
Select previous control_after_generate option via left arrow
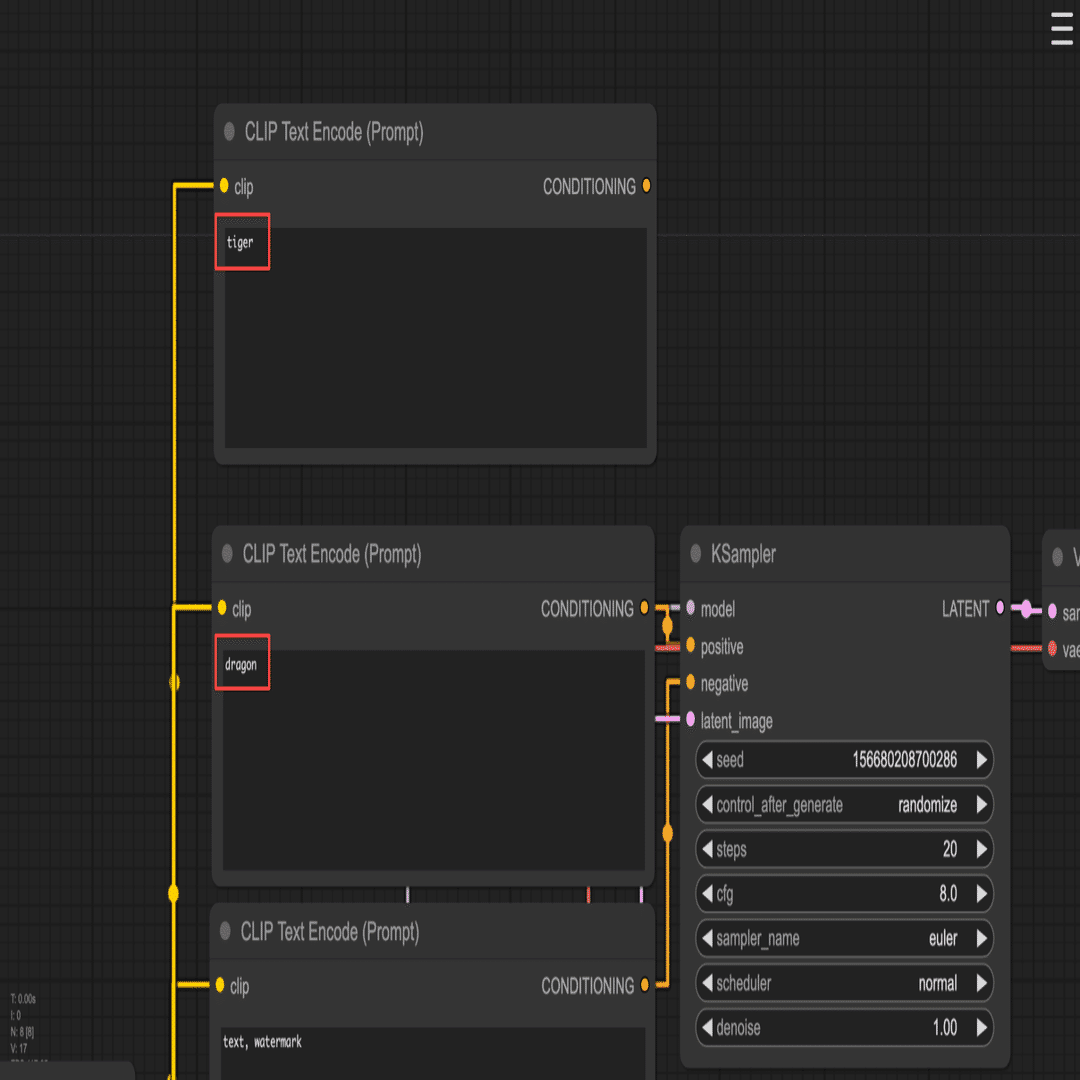[x=707, y=804]
